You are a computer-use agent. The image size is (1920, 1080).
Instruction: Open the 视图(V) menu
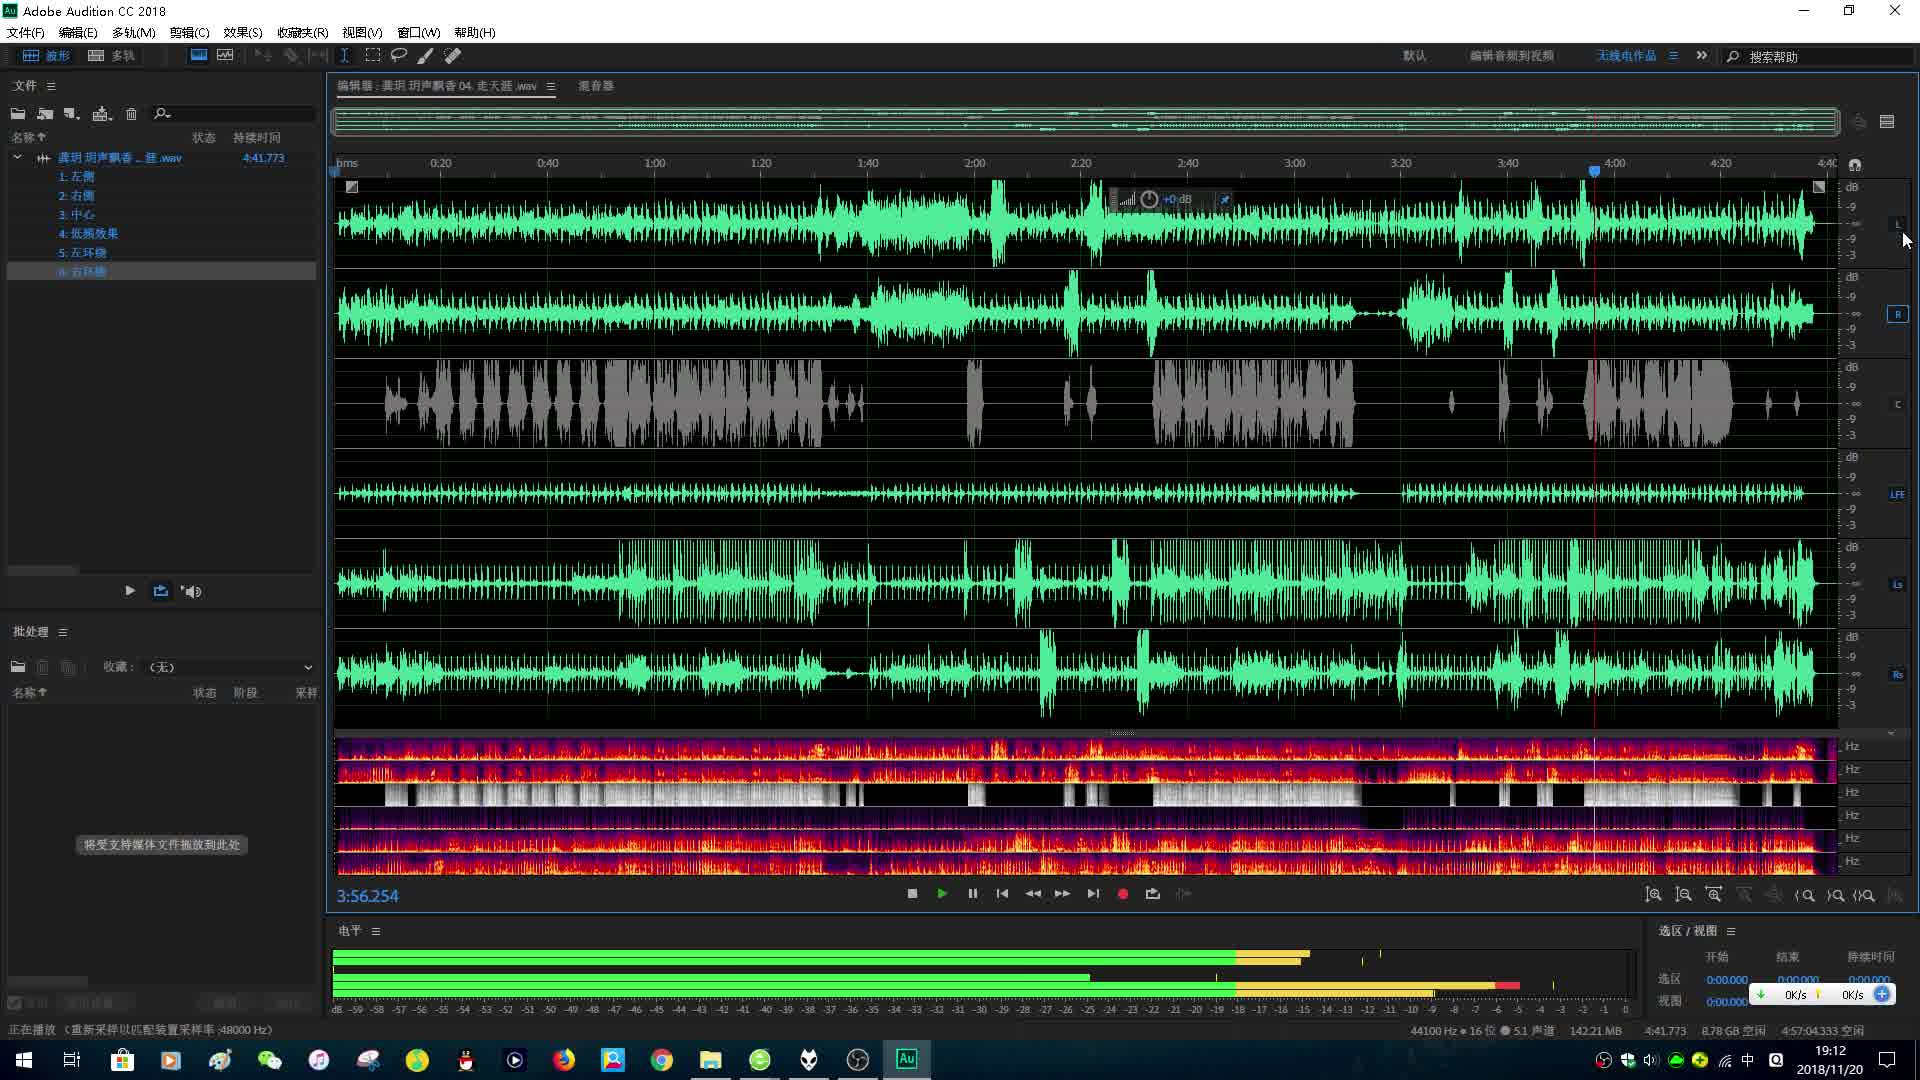tap(362, 32)
